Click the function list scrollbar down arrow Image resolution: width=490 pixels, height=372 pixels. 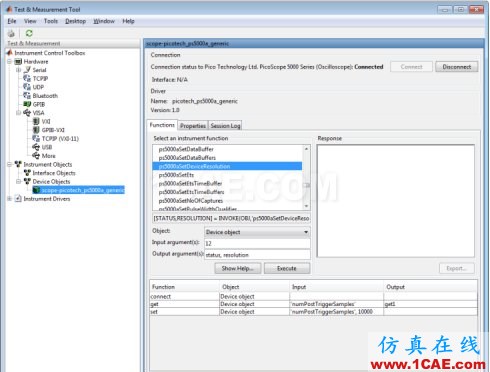coord(306,206)
